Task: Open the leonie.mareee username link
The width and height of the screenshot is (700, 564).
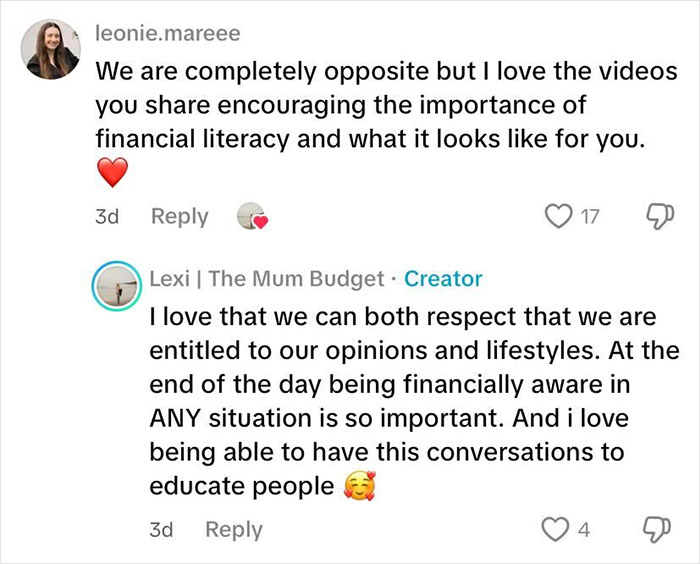Action: pos(167,34)
